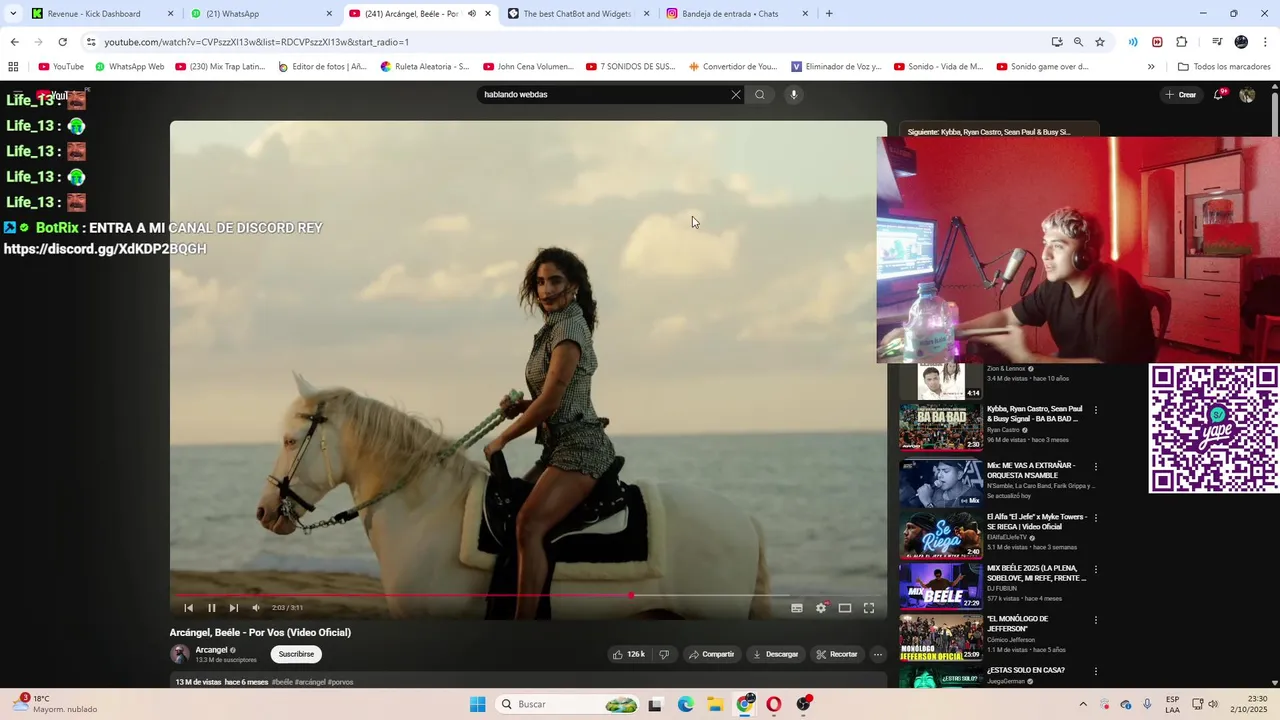Open more actions menu beside Recortar
The width and height of the screenshot is (1280, 720).
coord(878,654)
